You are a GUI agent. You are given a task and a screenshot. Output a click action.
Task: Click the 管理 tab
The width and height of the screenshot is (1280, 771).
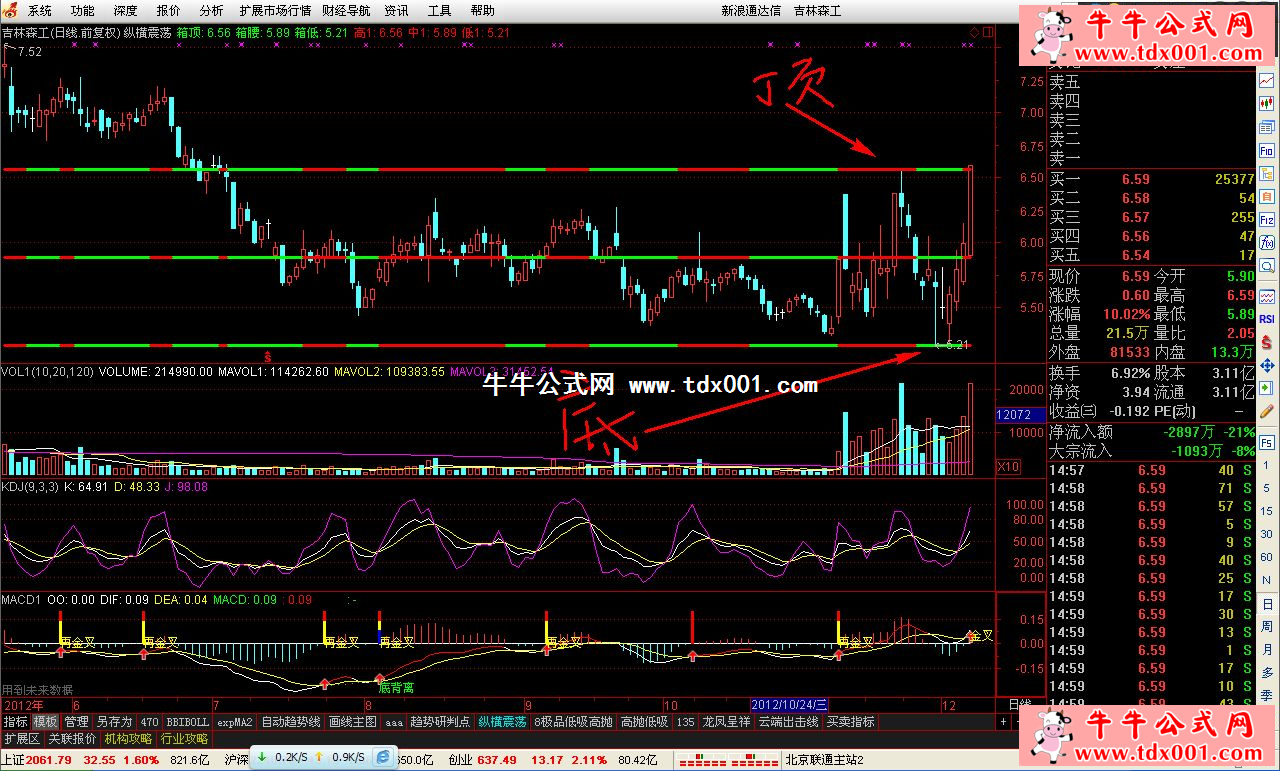point(77,721)
